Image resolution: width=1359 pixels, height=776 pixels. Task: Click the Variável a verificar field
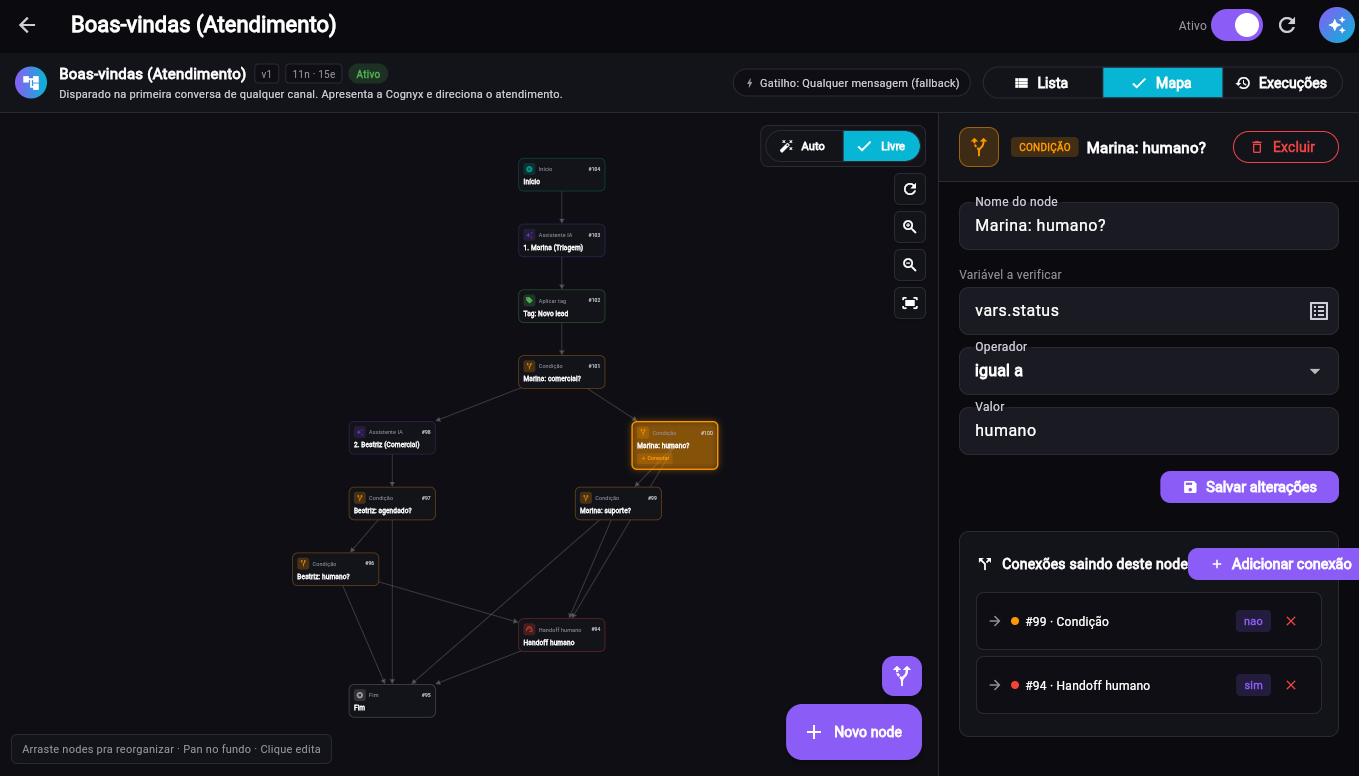point(1148,311)
